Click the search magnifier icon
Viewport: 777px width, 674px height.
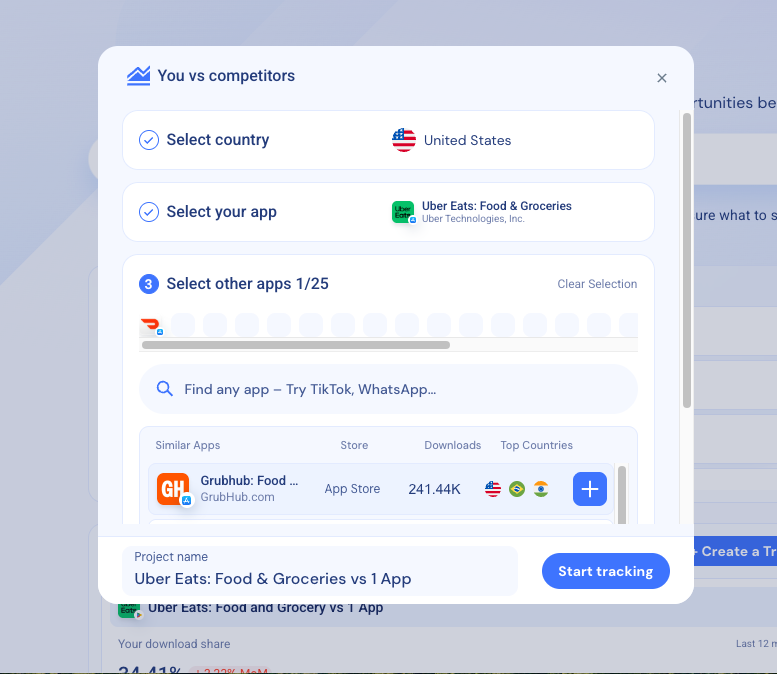point(165,389)
